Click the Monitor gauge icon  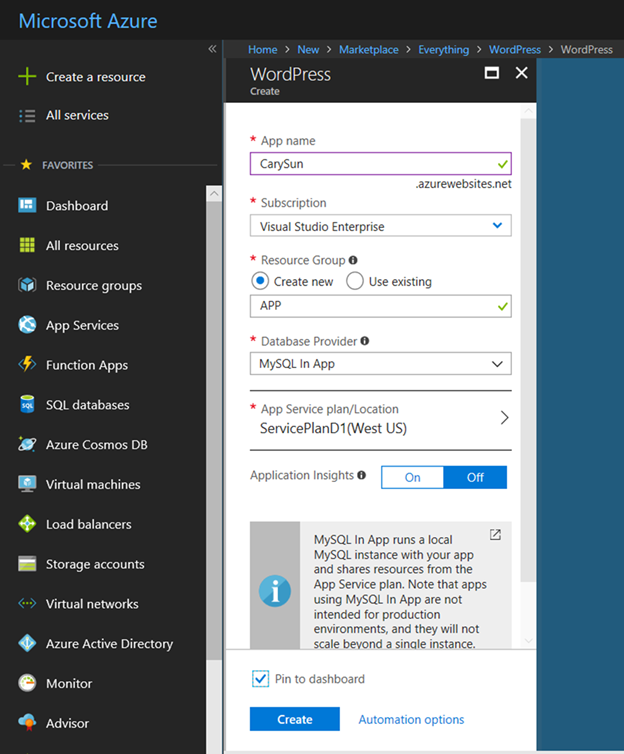pyautogui.click(x=27, y=683)
